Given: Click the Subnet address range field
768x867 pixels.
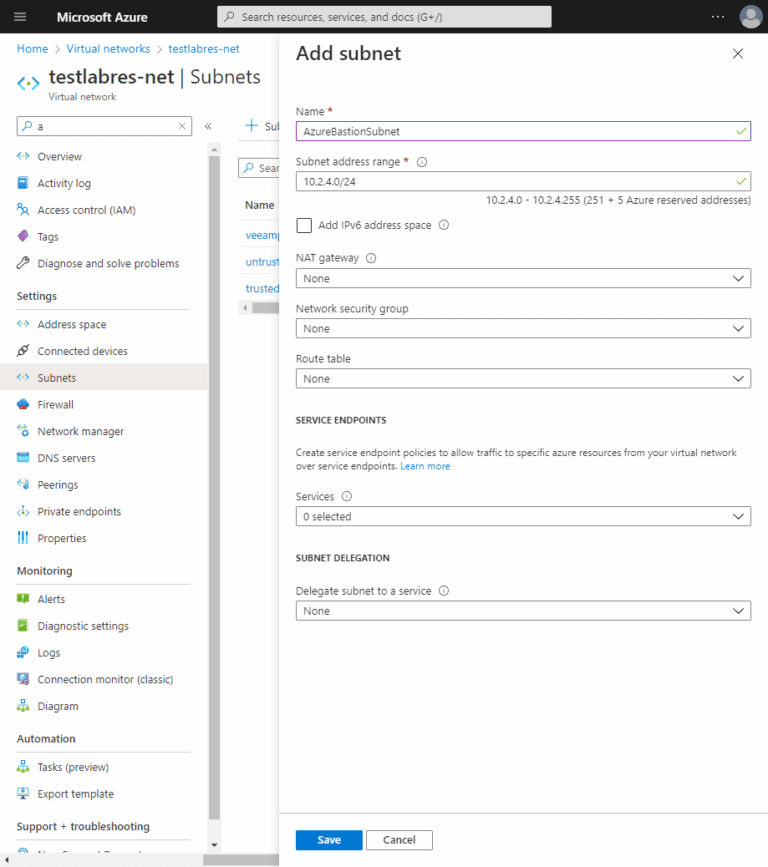Looking at the screenshot, I should 523,182.
